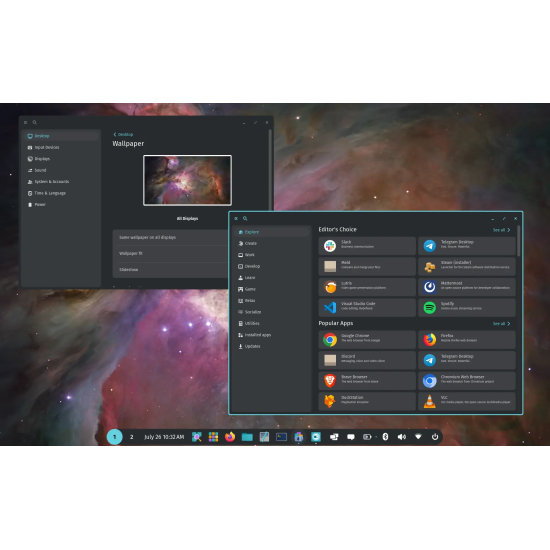550x550 pixels.
Task: Open the Updates page in app store
Action: tap(271, 346)
